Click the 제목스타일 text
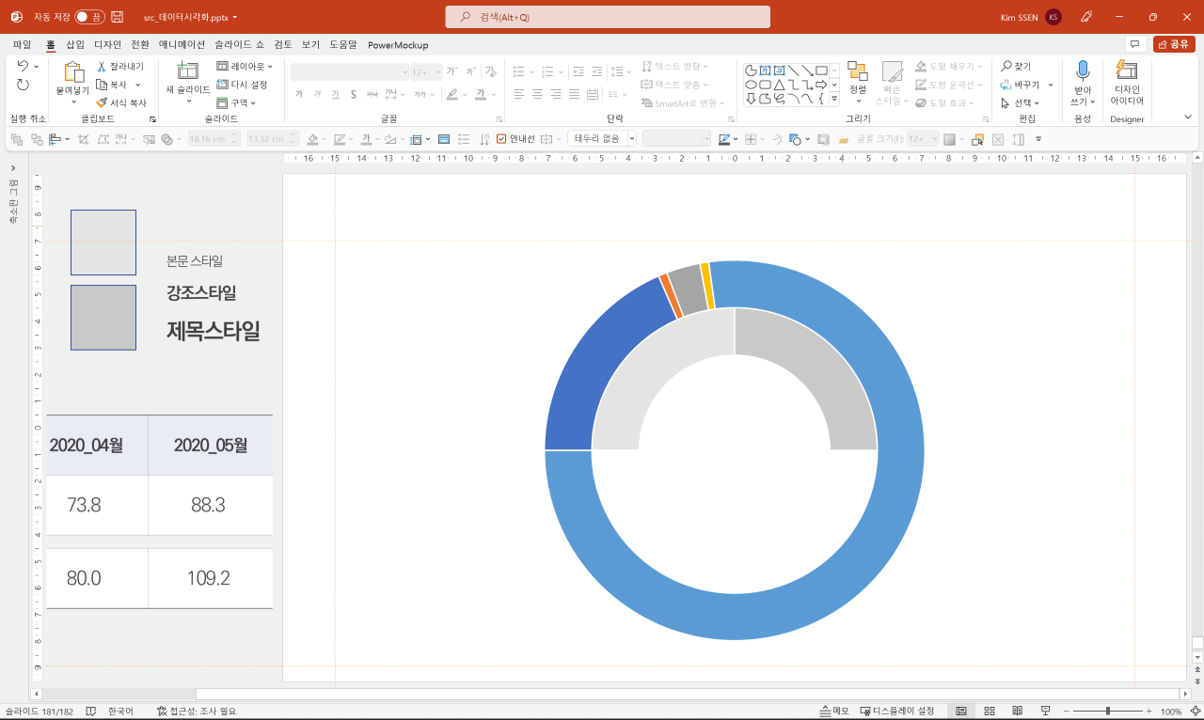Screen dimensions: 1204x720 (x=213, y=331)
